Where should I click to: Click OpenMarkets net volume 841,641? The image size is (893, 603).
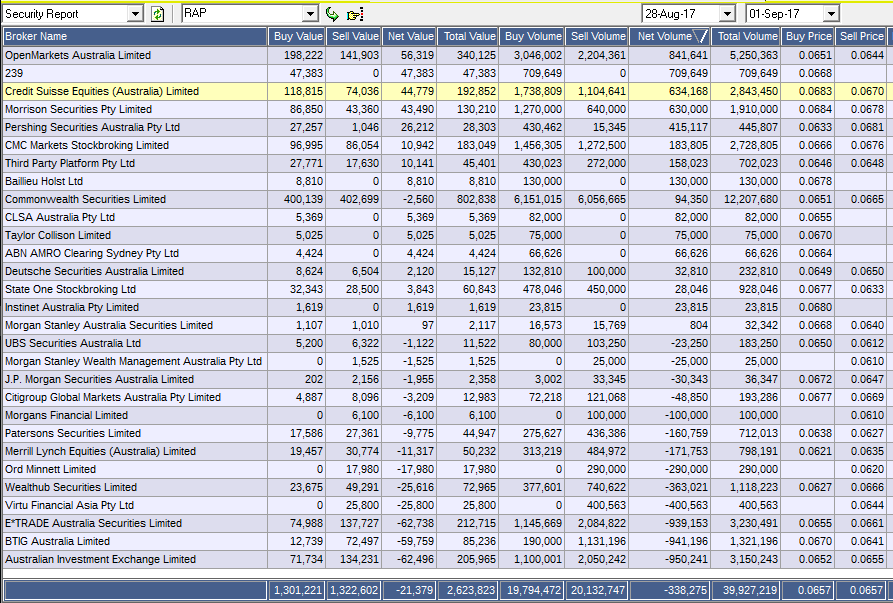coord(689,55)
